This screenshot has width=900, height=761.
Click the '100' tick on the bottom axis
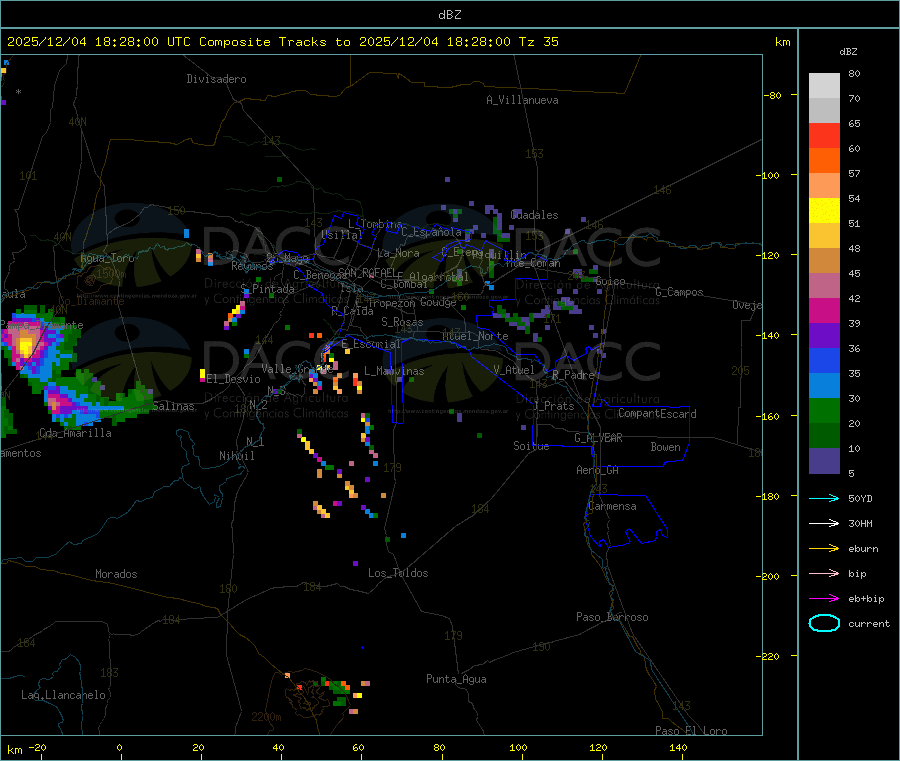[518, 747]
